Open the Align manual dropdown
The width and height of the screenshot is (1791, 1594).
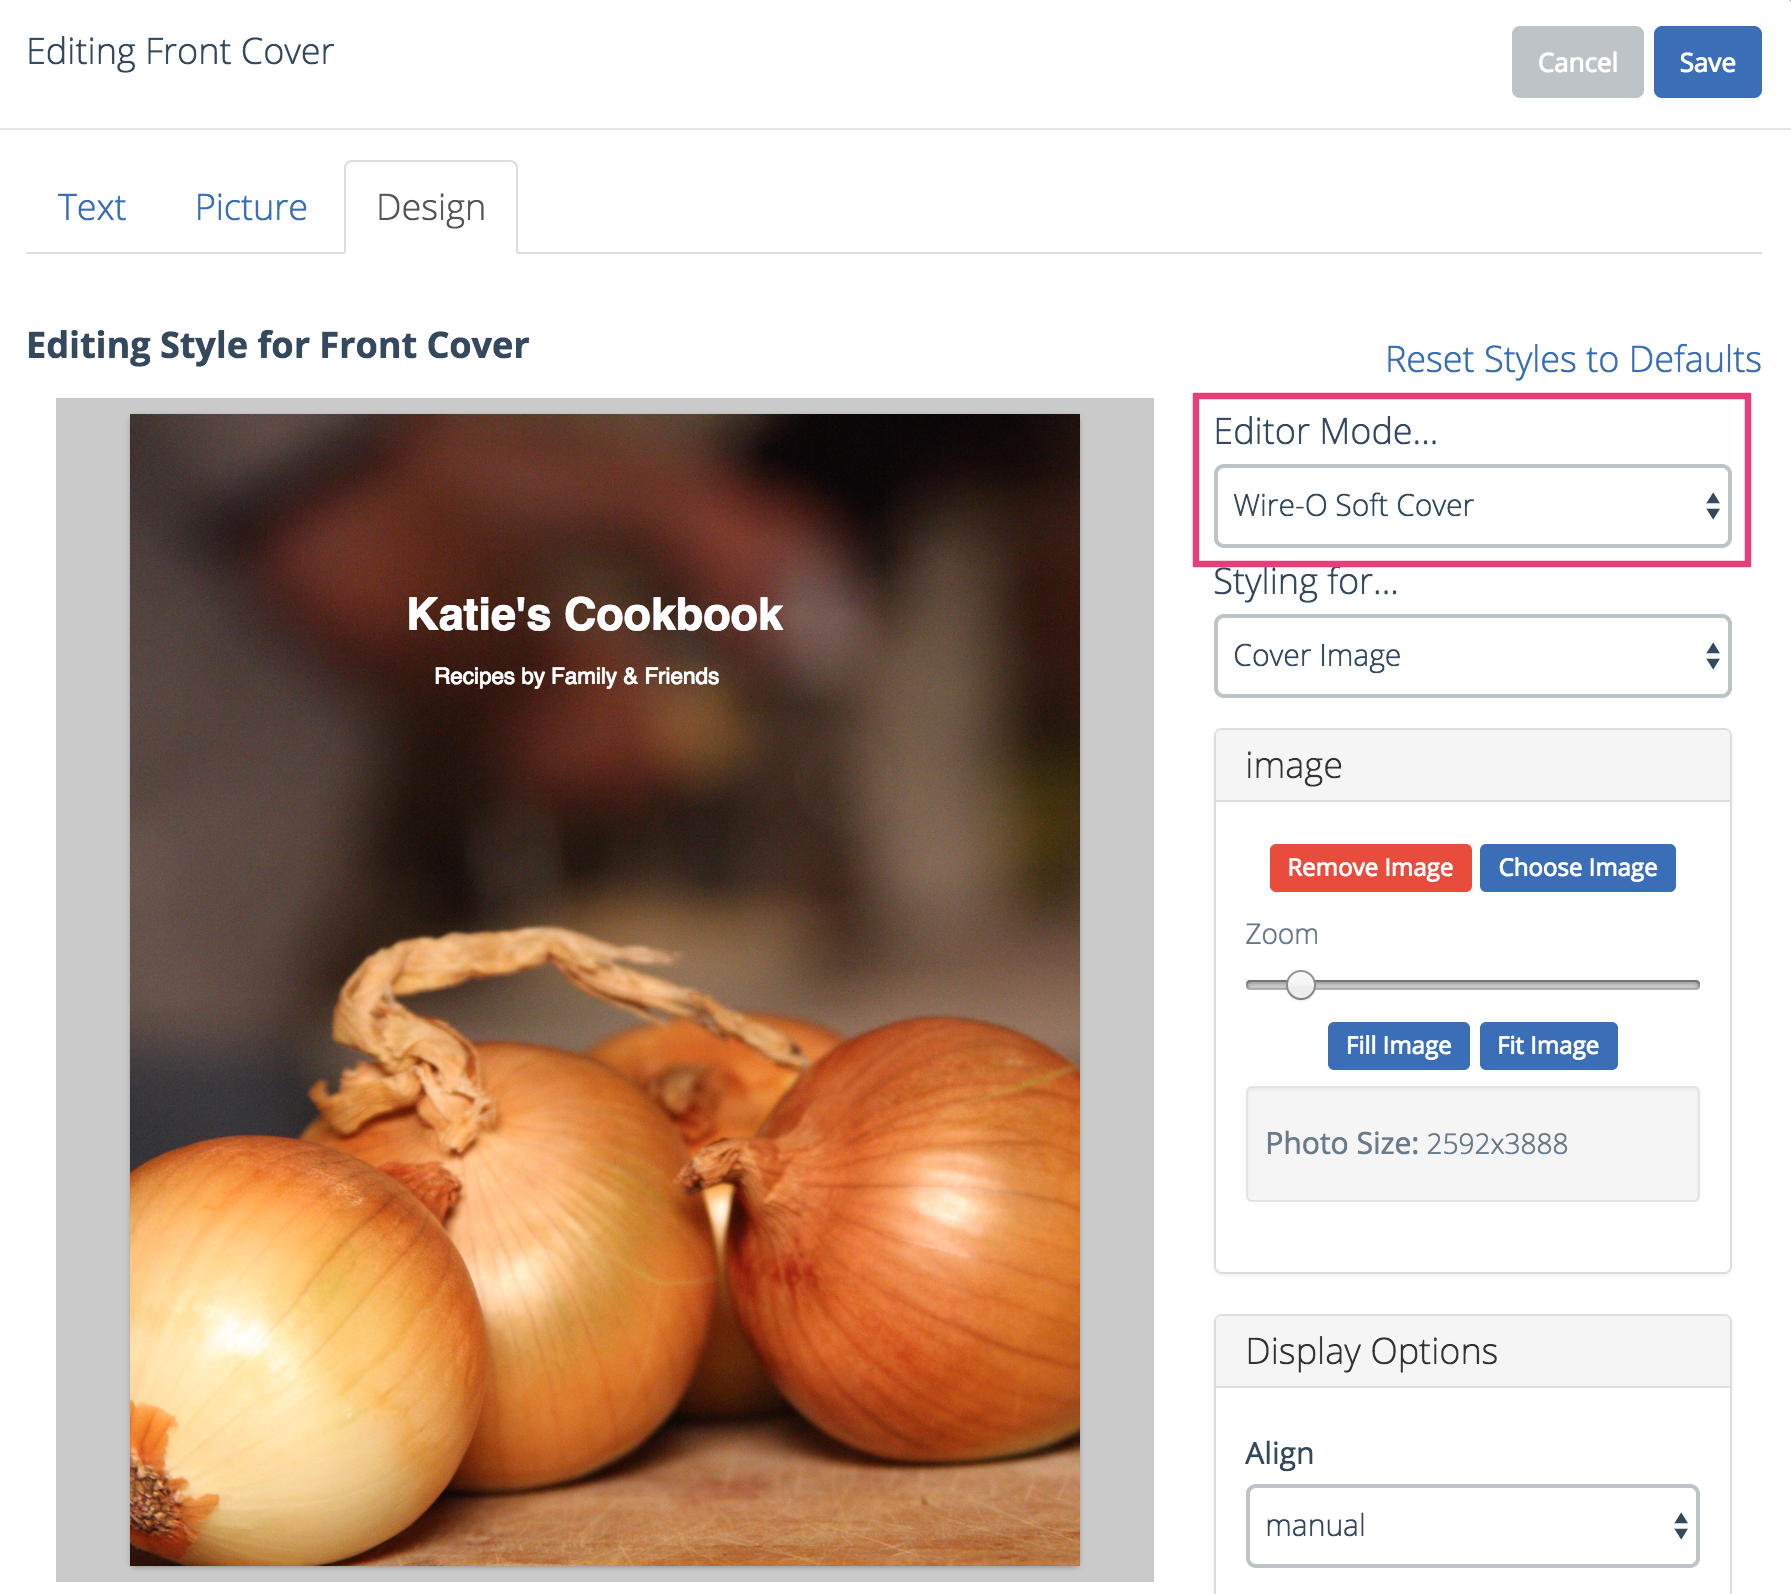1472,1526
